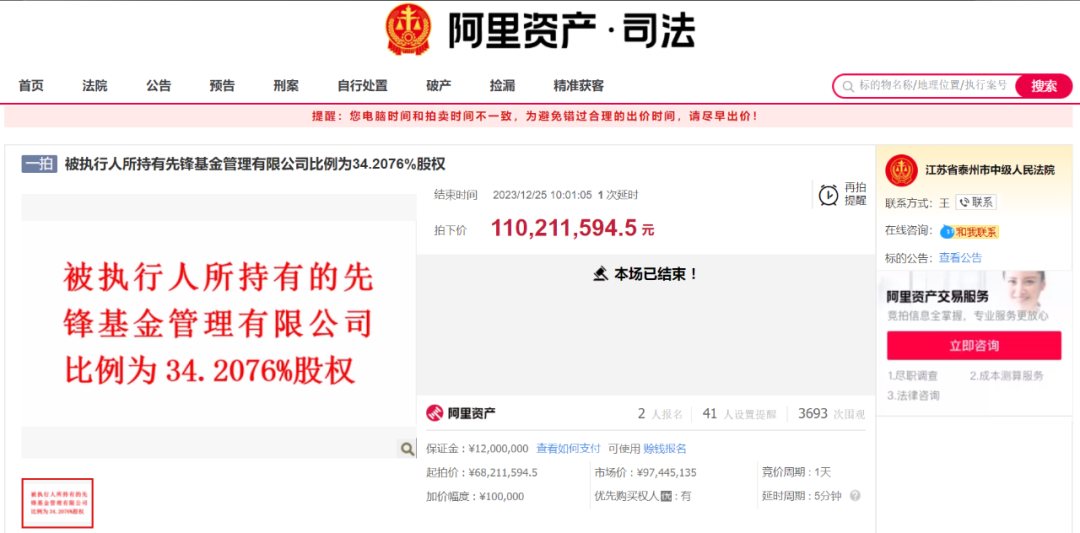Click the Taizhou court emblem icon
1080x533 pixels.
point(901,171)
